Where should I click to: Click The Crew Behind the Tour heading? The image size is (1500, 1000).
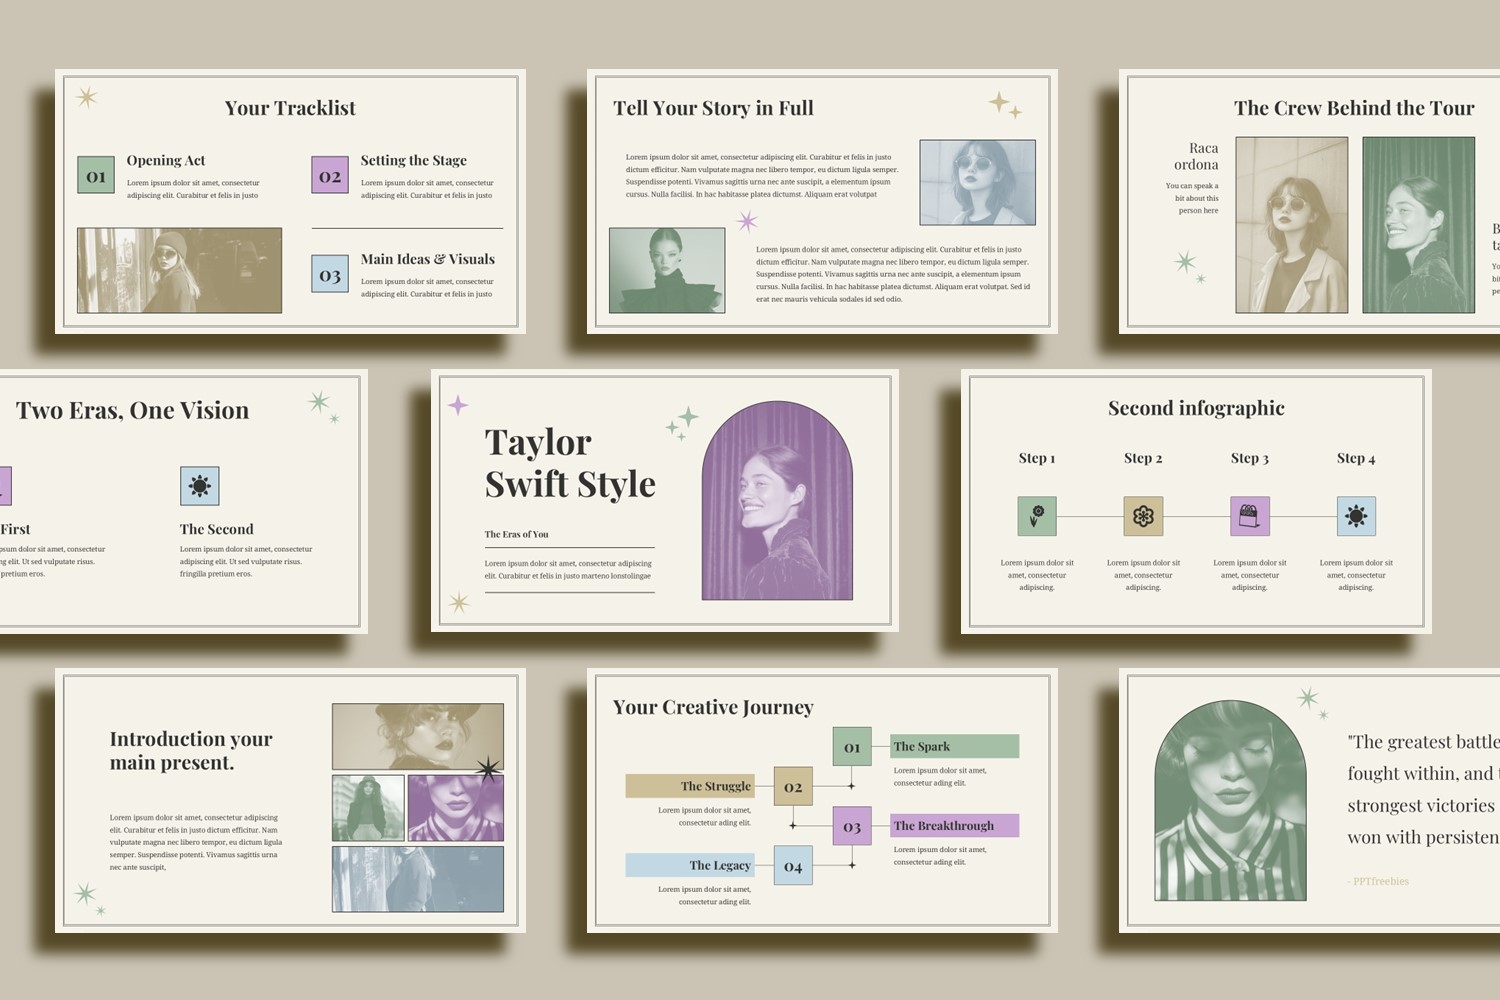coord(1354,108)
